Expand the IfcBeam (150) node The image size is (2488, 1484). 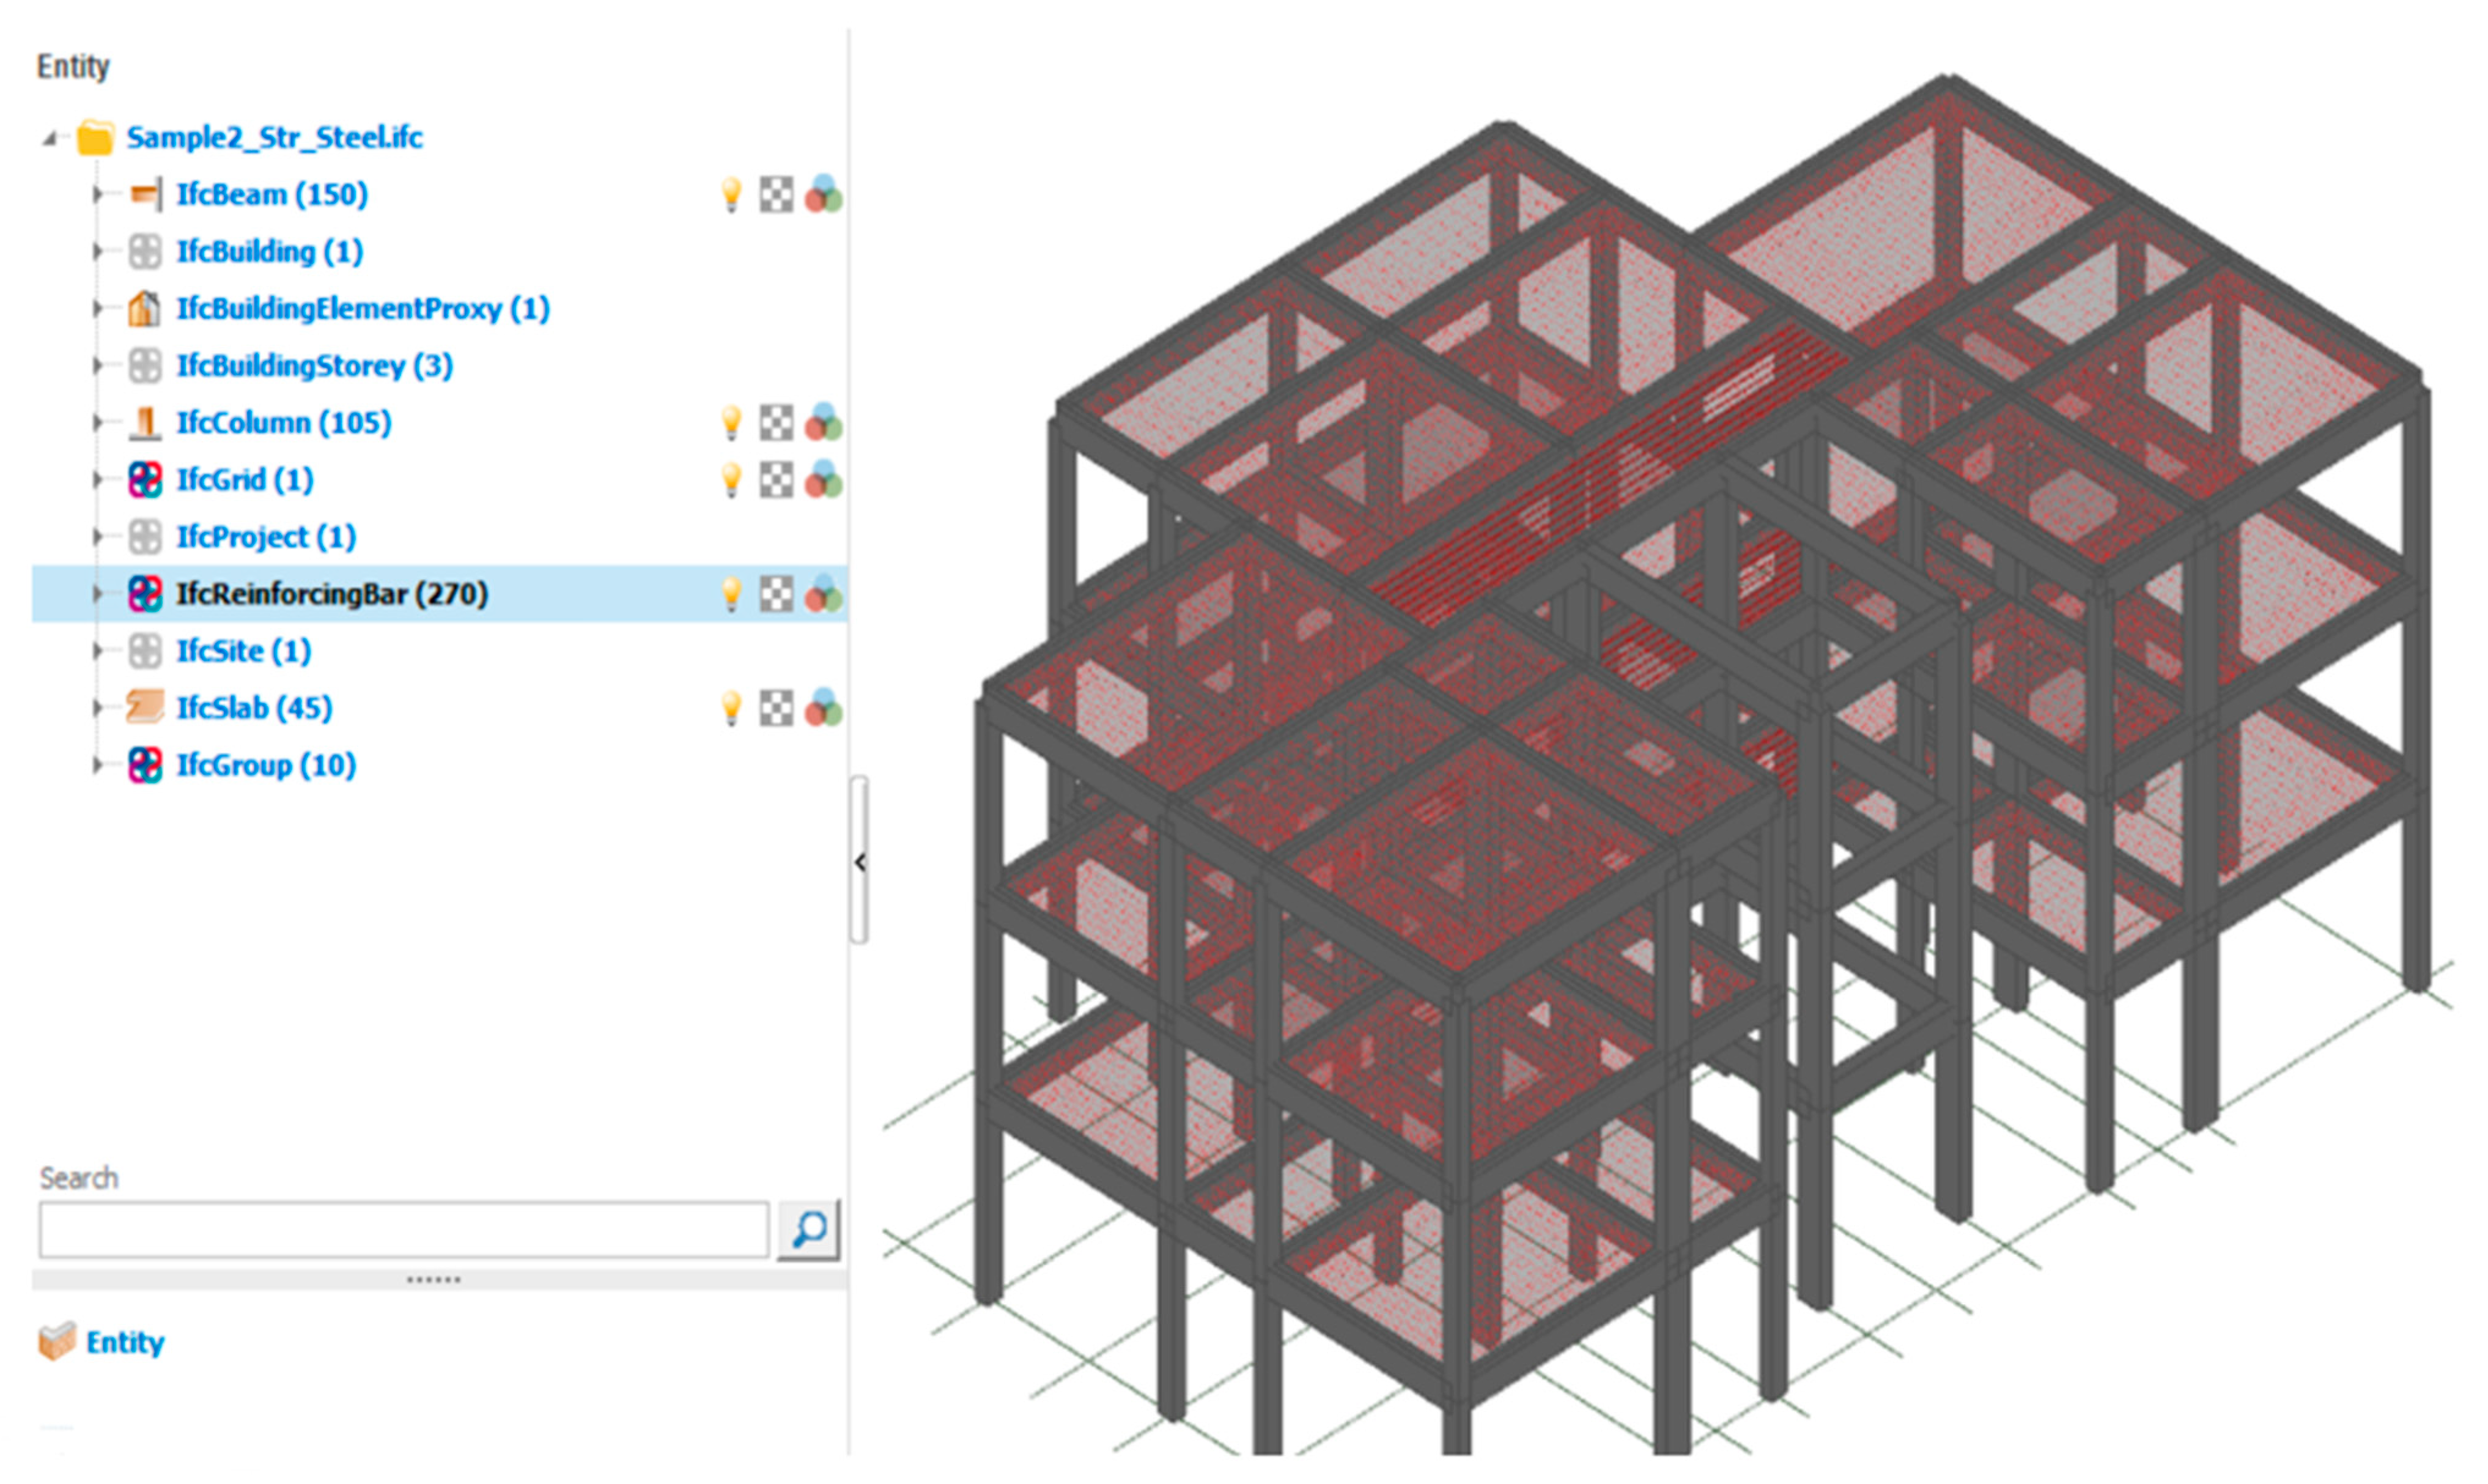(x=97, y=194)
